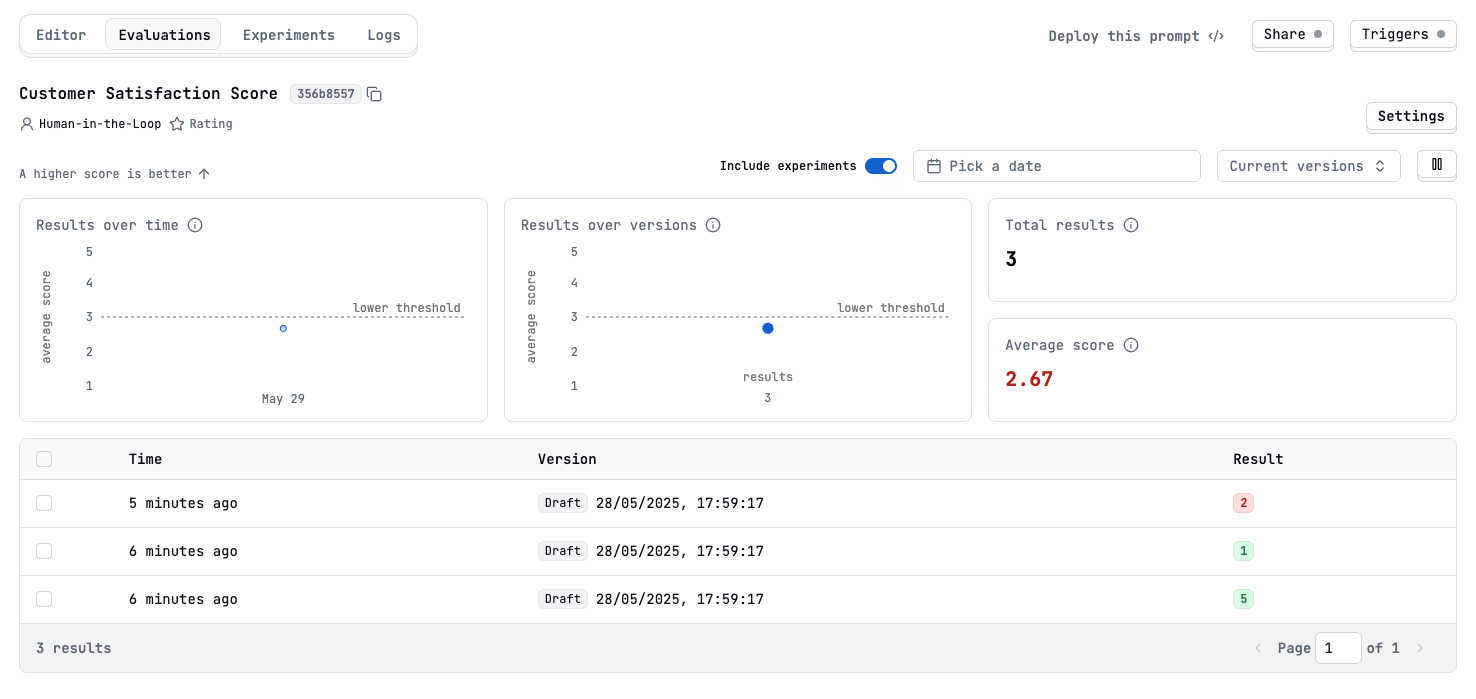Select checkbox for row with result 5
This screenshot has height=699, width=1476.
point(44,599)
